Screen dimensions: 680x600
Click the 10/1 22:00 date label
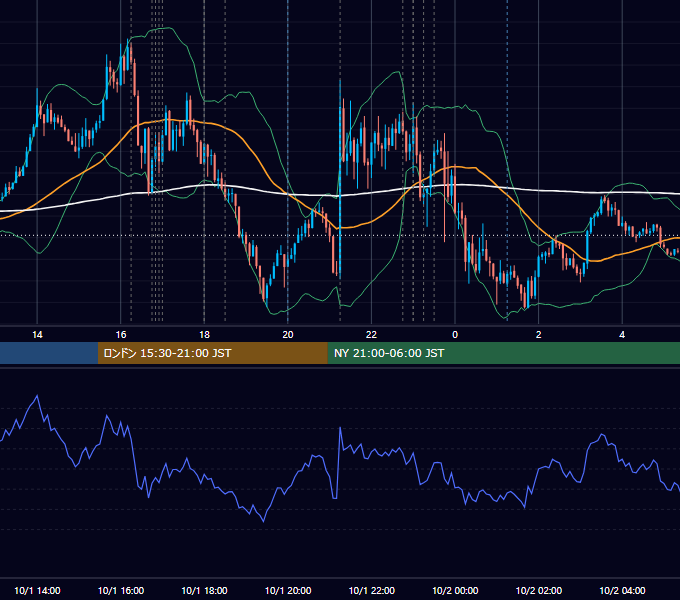coord(372,590)
